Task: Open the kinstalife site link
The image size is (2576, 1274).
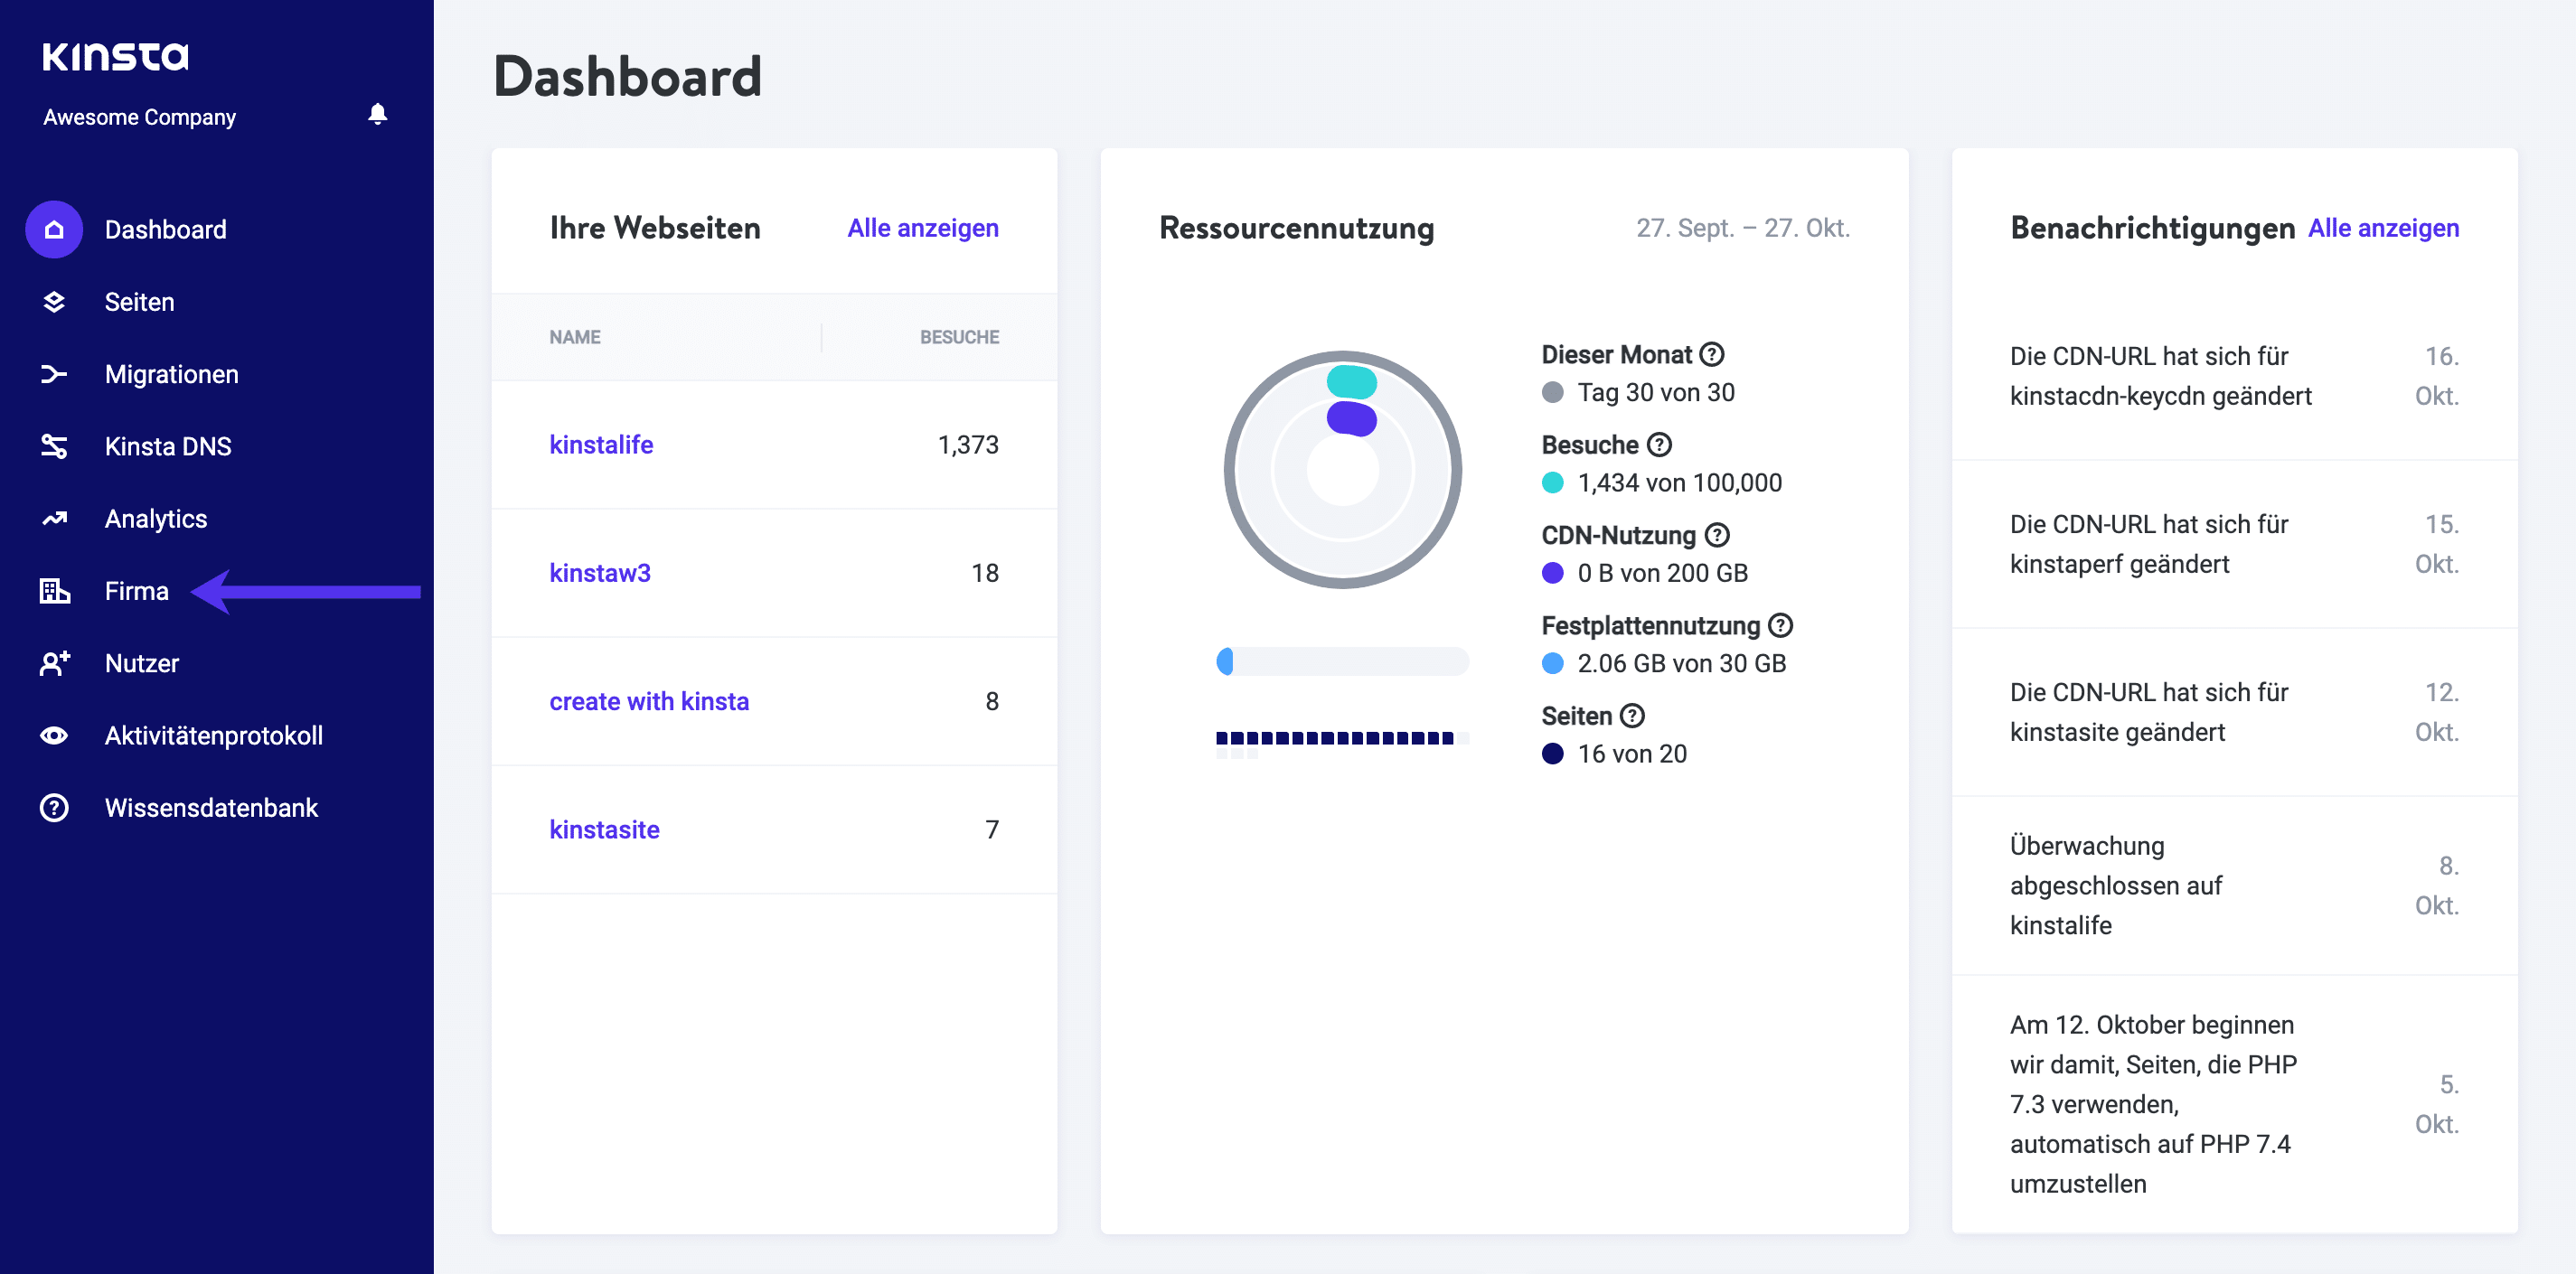Action: pyautogui.click(x=601, y=444)
